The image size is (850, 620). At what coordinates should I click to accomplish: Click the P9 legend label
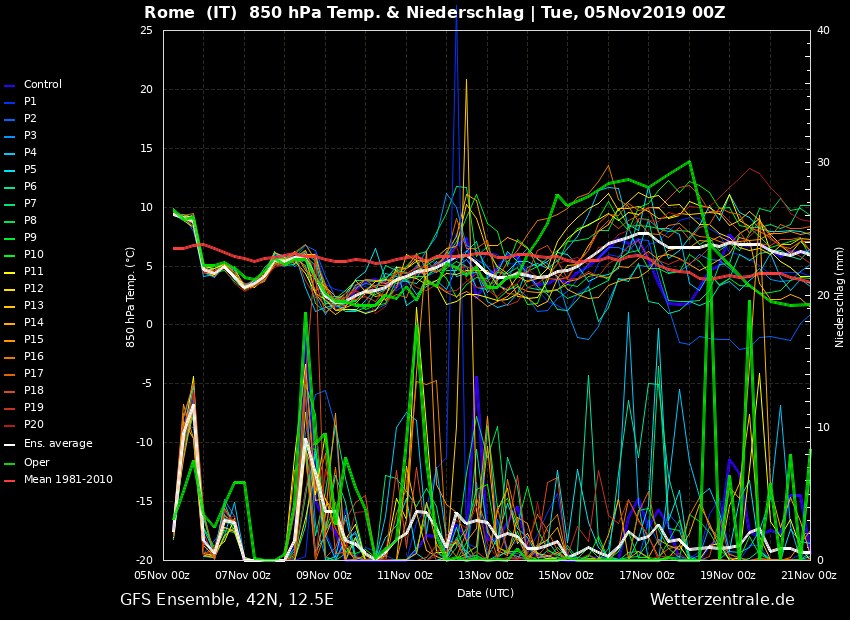click(30, 237)
